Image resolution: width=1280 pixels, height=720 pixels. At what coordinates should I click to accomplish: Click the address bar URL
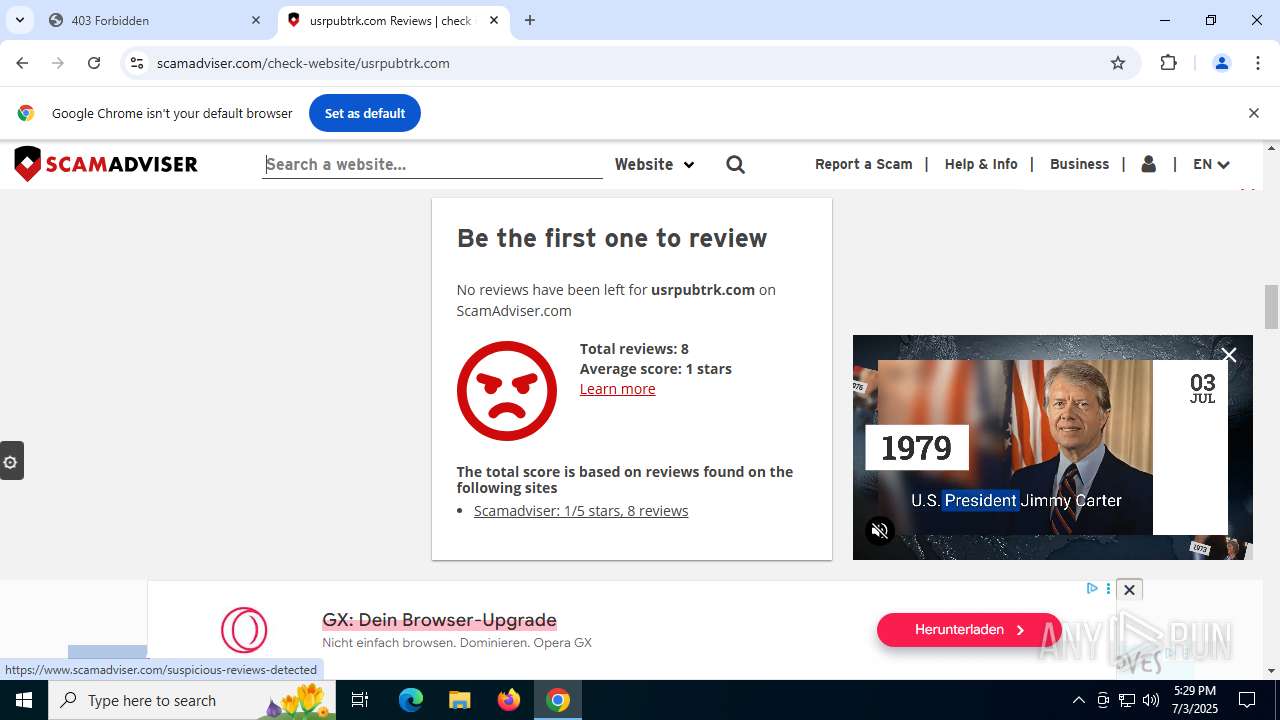coord(303,63)
